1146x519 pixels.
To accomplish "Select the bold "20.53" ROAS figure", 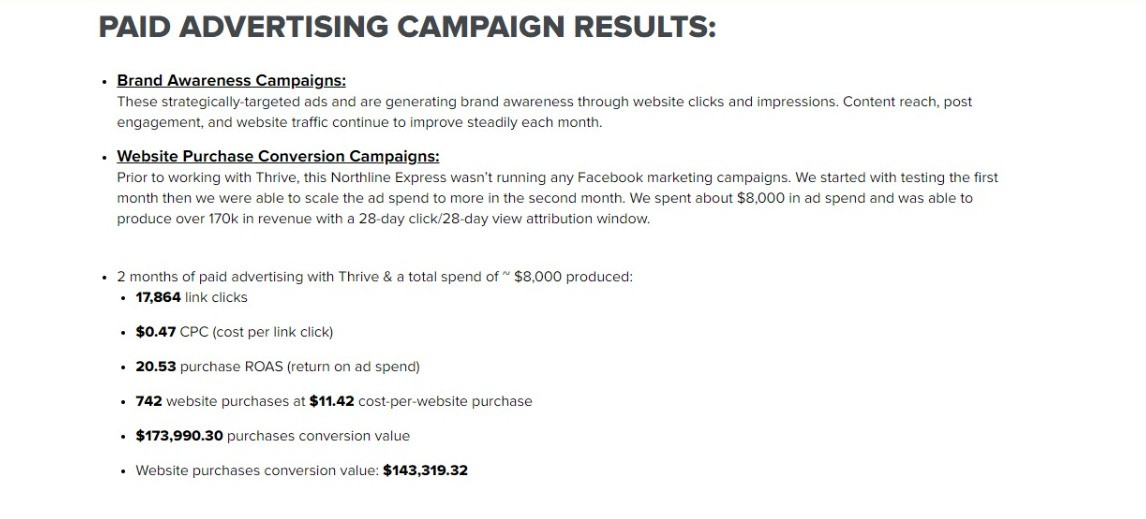I will (x=155, y=367).
